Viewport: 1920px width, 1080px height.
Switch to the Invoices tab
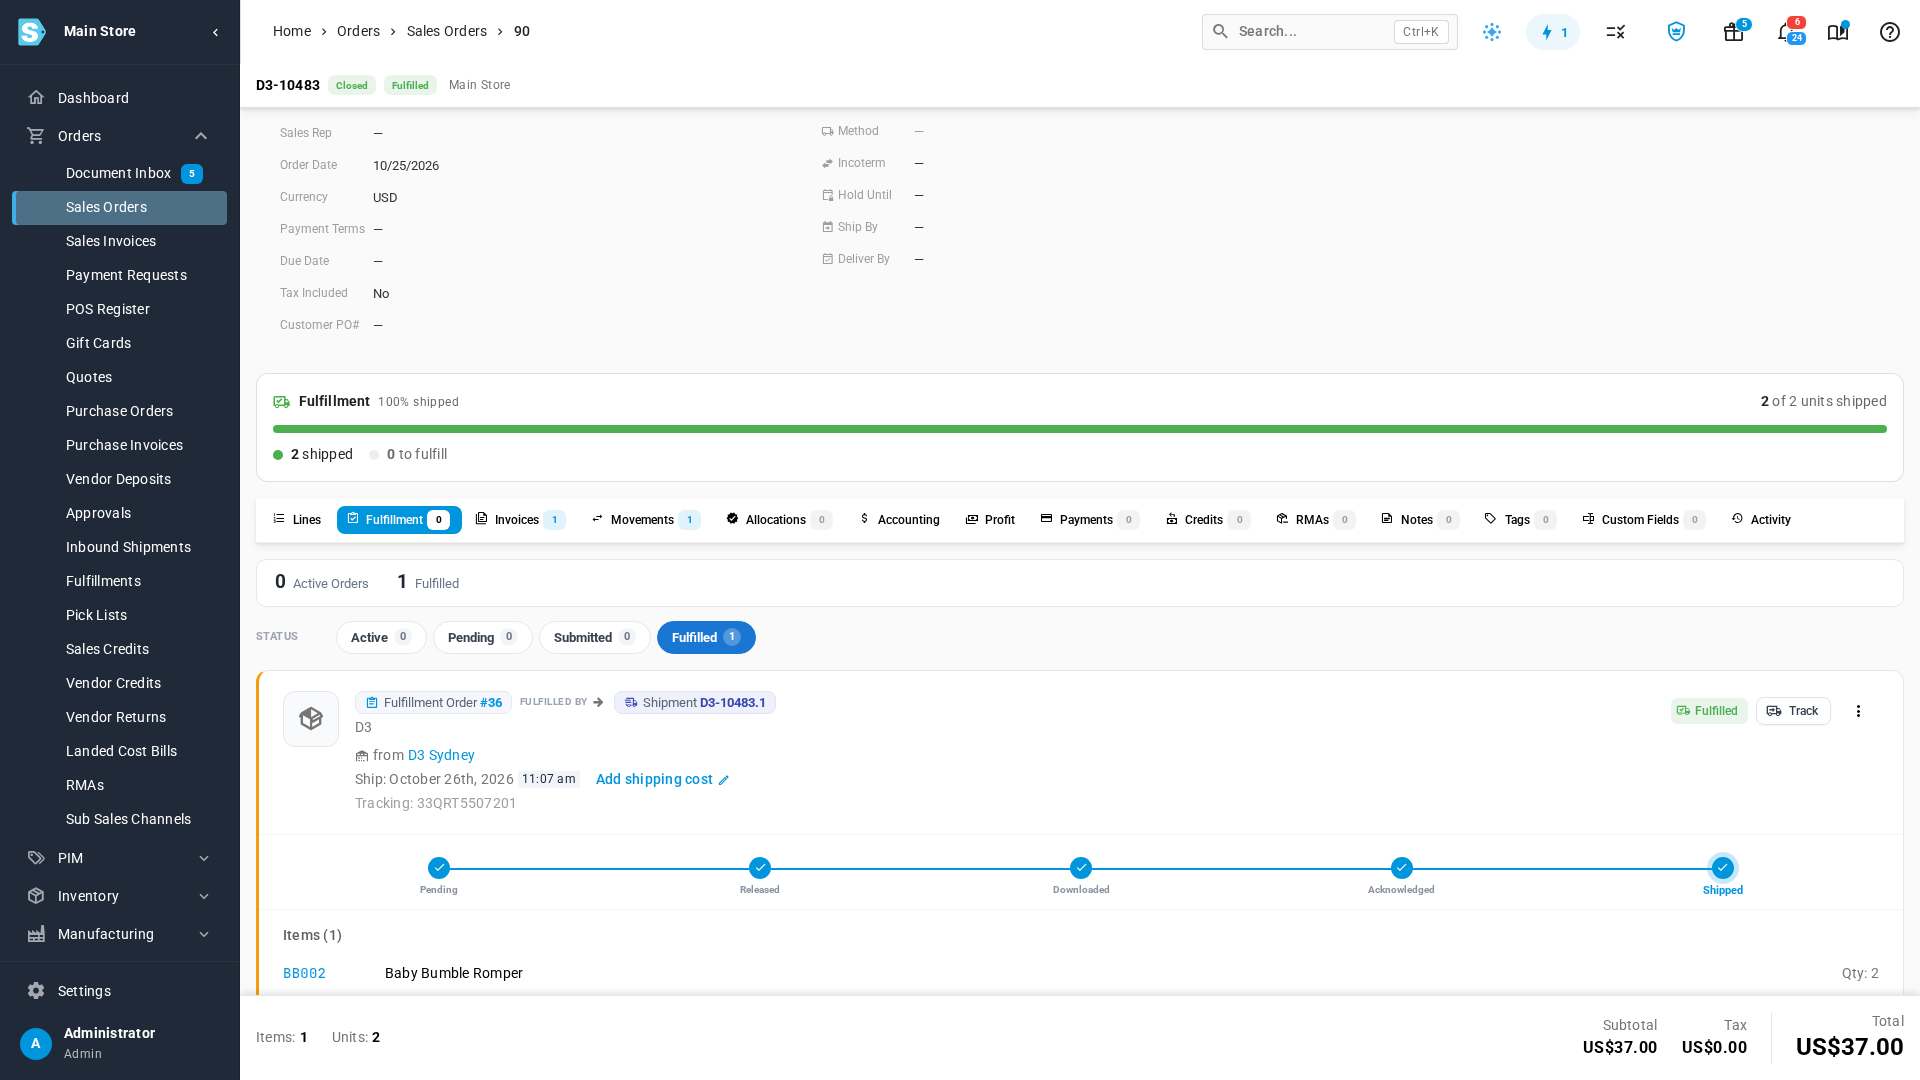520,520
